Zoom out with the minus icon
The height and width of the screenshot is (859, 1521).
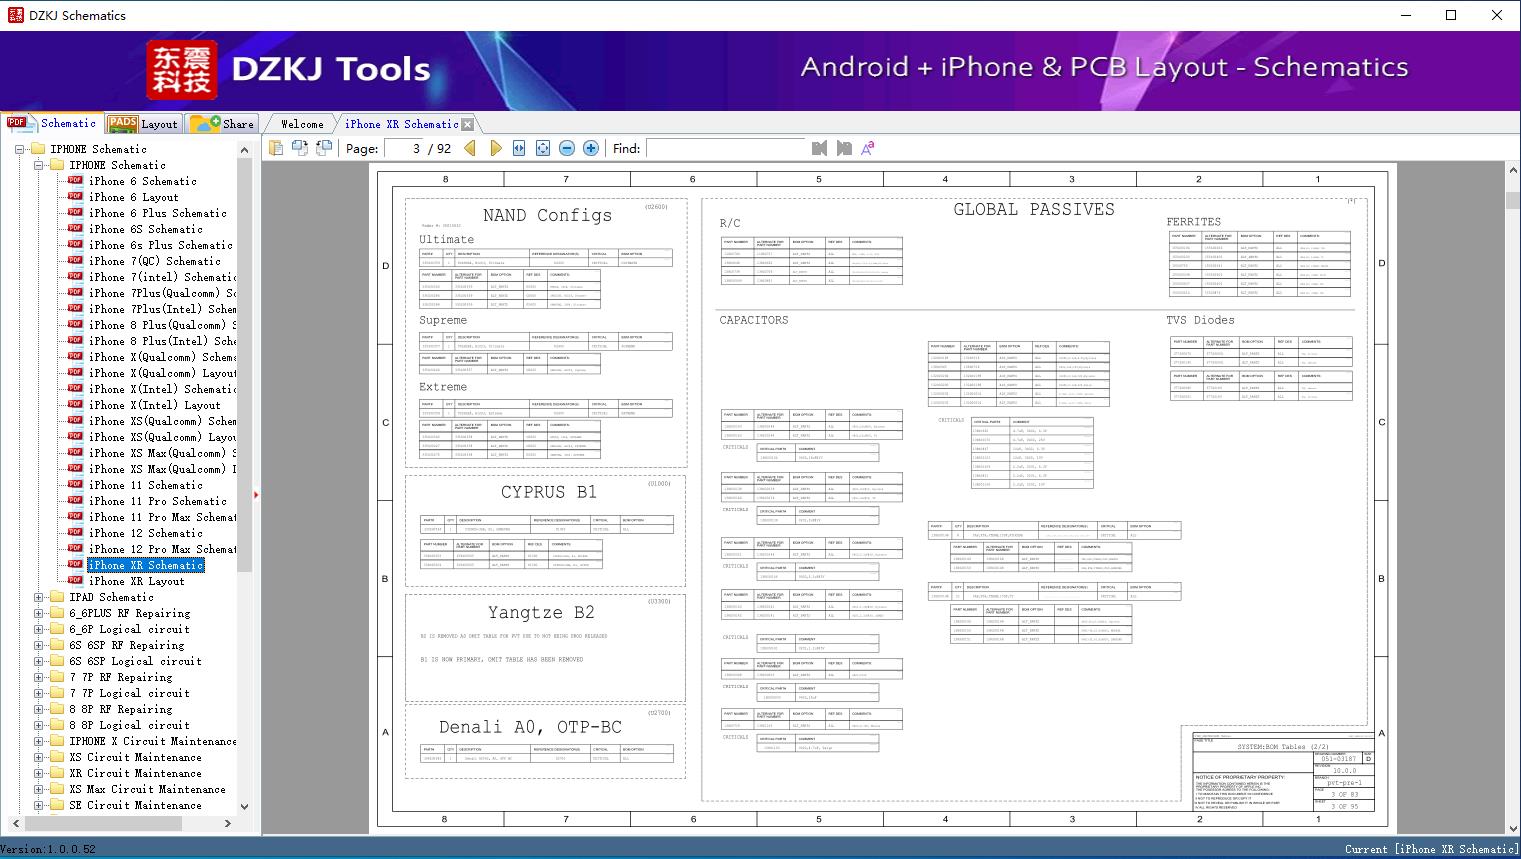(x=567, y=148)
